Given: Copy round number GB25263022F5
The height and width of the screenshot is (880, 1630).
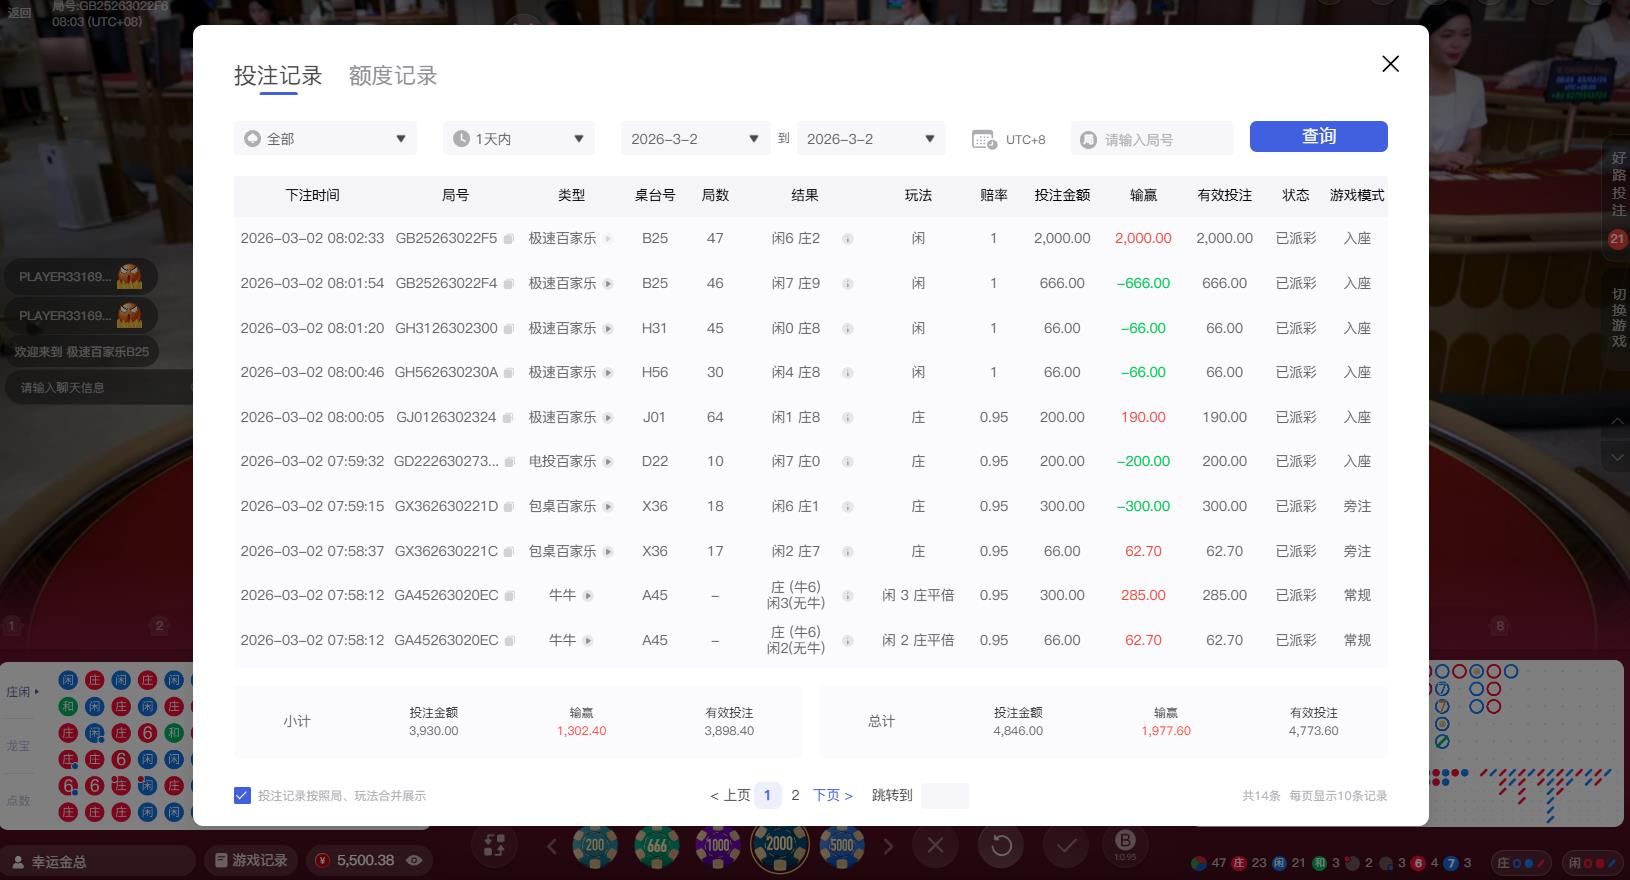Looking at the screenshot, I should pyautogui.click(x=508, y=239).
